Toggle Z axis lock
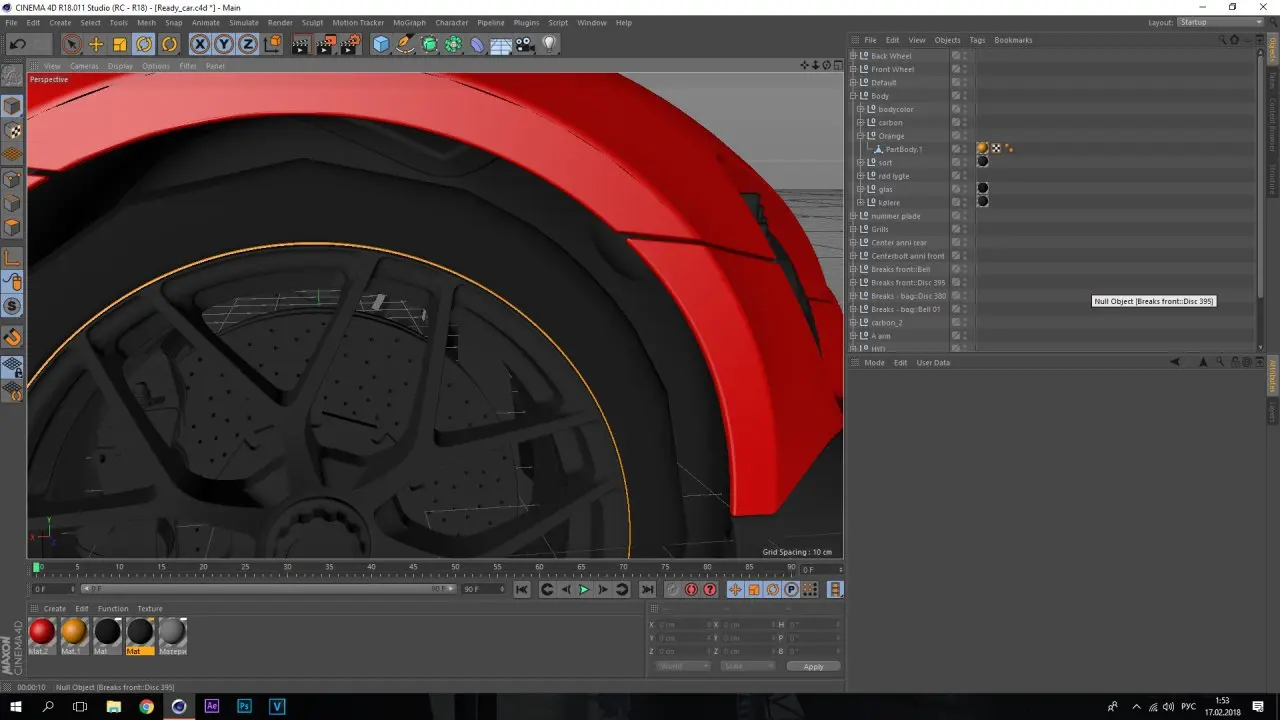1280x720 pixels. tap(247, 44)
